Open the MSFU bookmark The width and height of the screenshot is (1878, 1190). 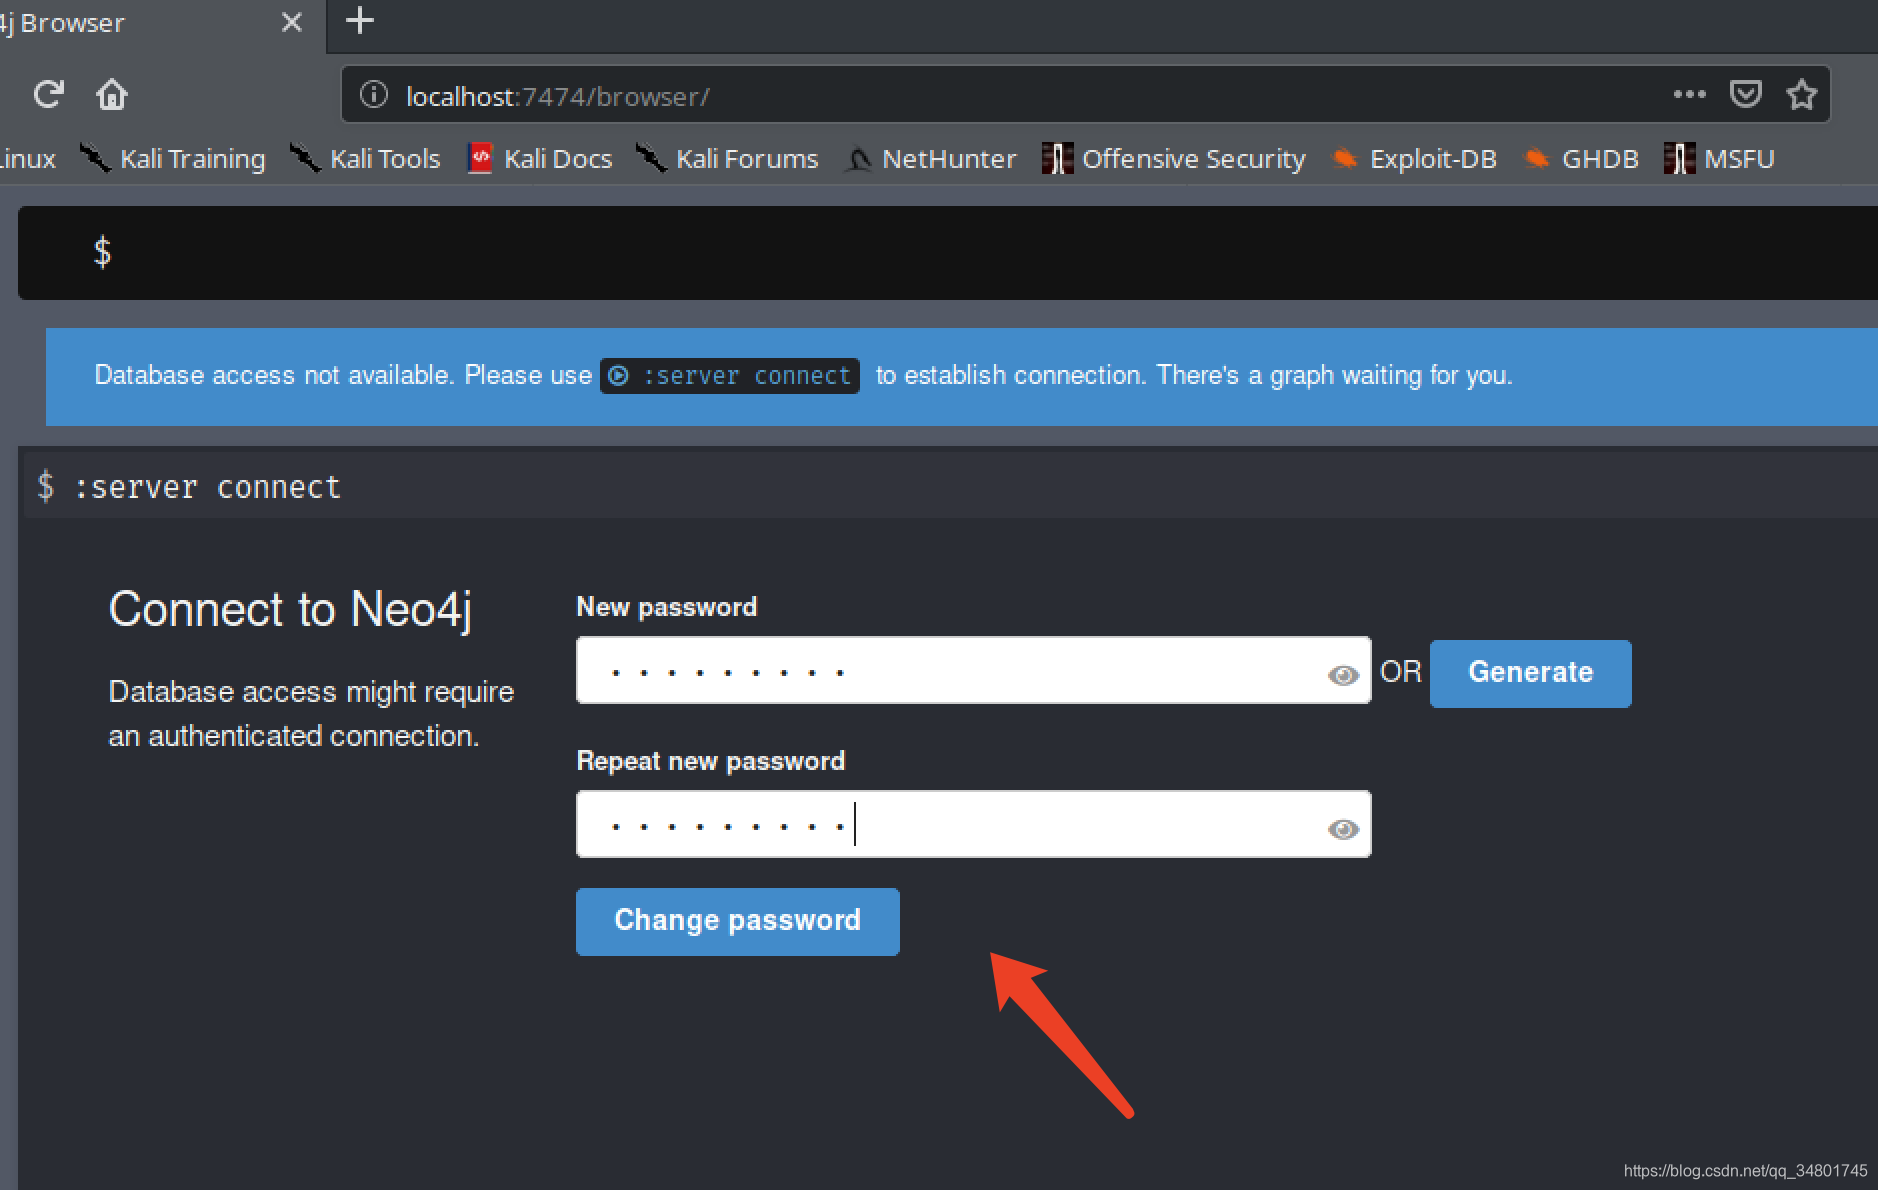click(x=1720, y=158)
